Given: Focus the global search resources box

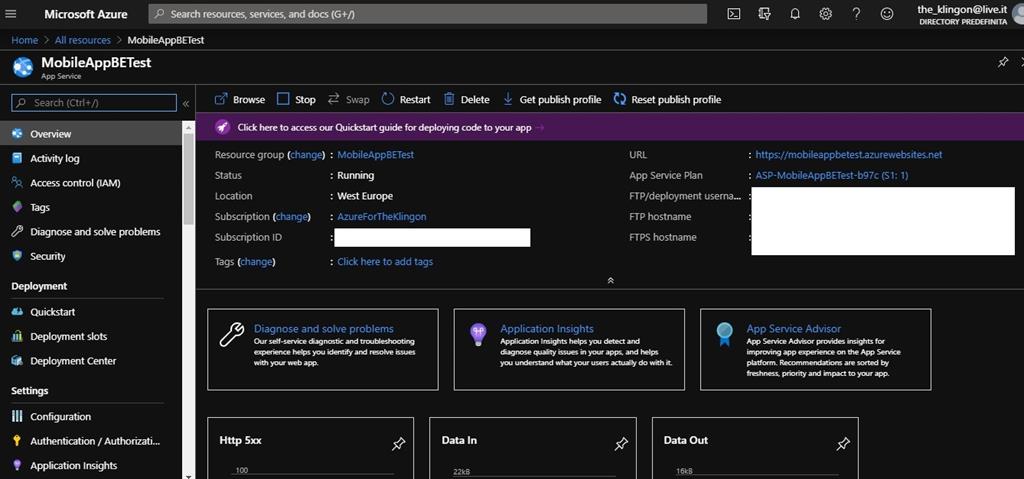Looking at the screenshot, I should (x=428, y=14).
